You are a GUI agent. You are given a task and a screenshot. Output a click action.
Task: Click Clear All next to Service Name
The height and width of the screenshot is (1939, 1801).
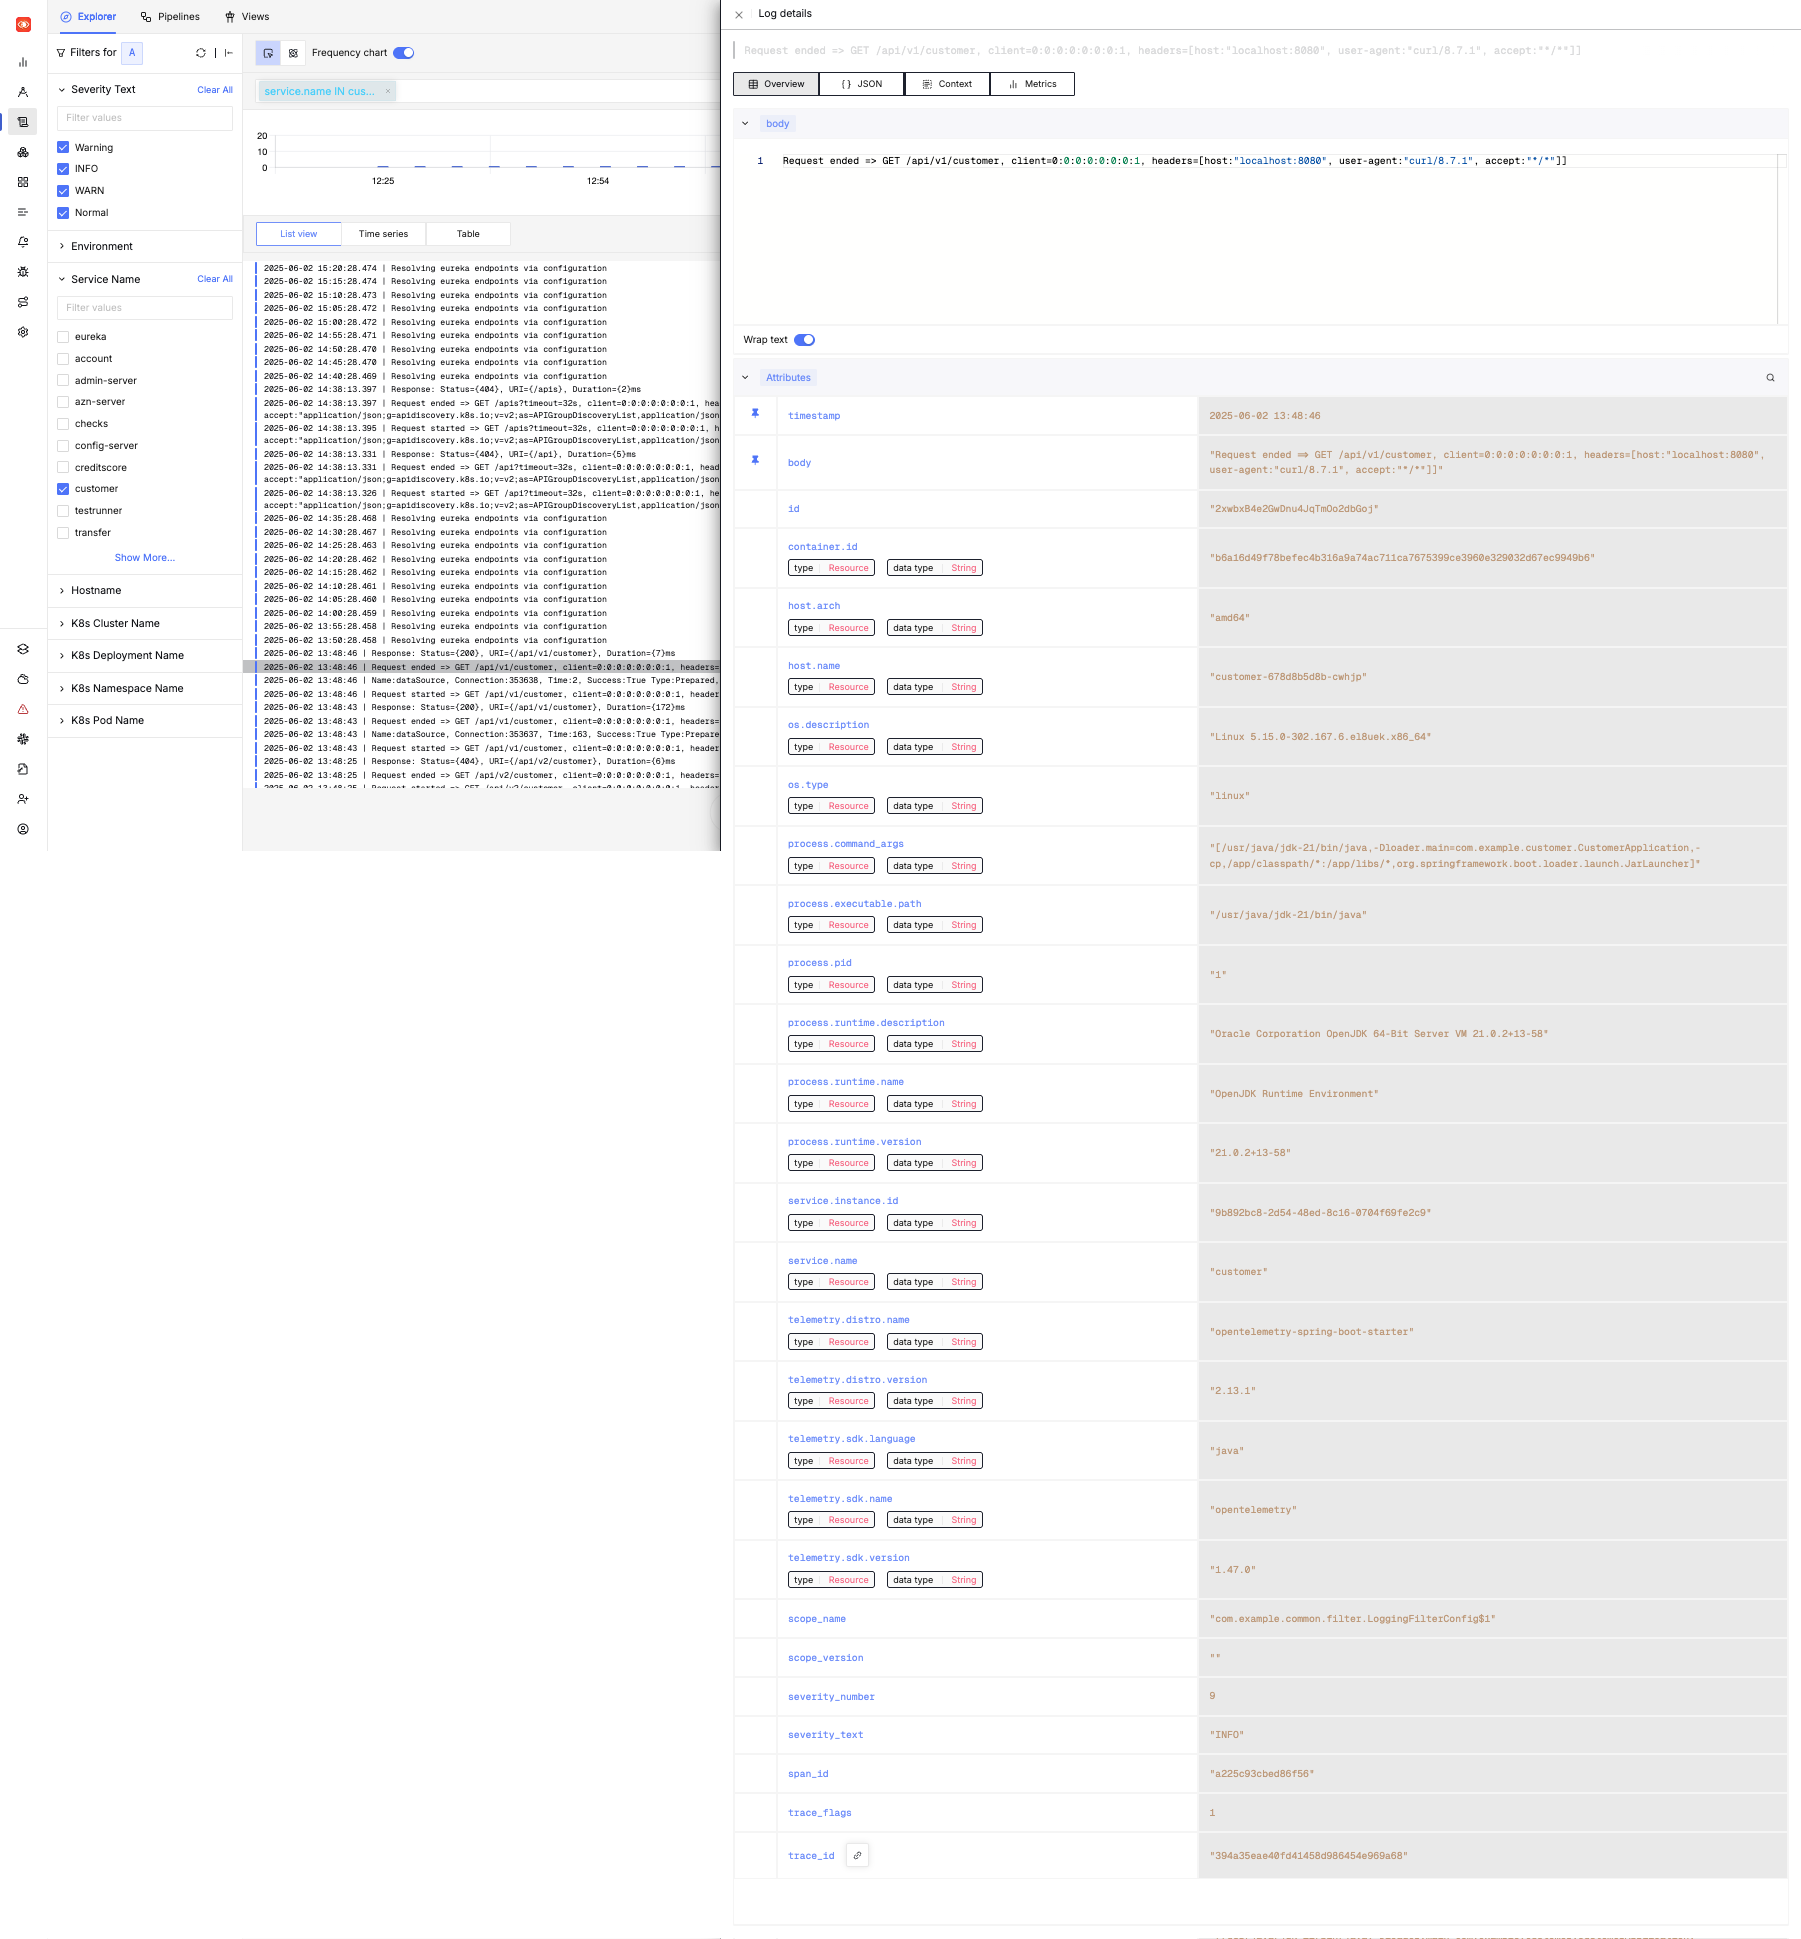pos(214,279)
